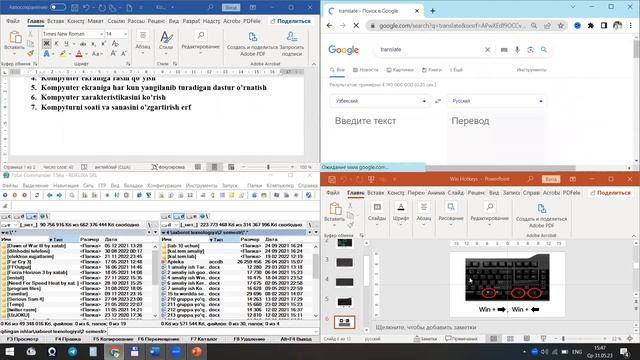Screen dimensions: 640x360
Task: Click Создать и поделиться Adobe PDF in Word
Action: (x=253, y=44)
